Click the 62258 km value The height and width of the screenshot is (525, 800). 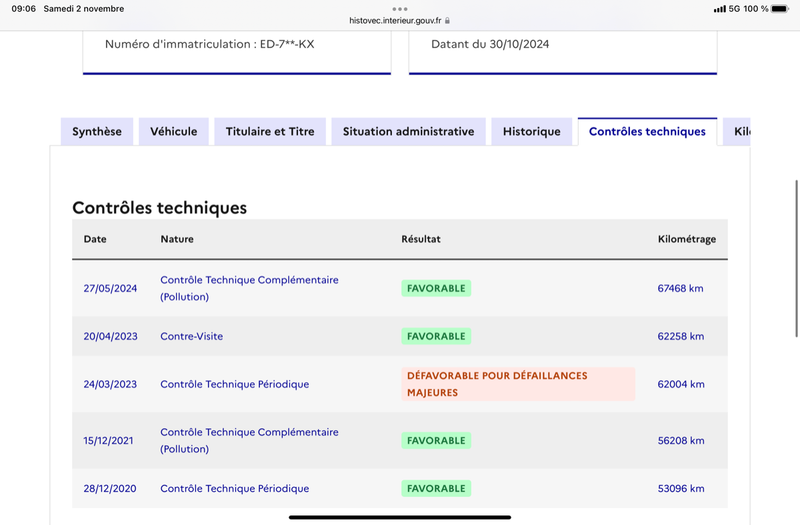coord(681,336)
